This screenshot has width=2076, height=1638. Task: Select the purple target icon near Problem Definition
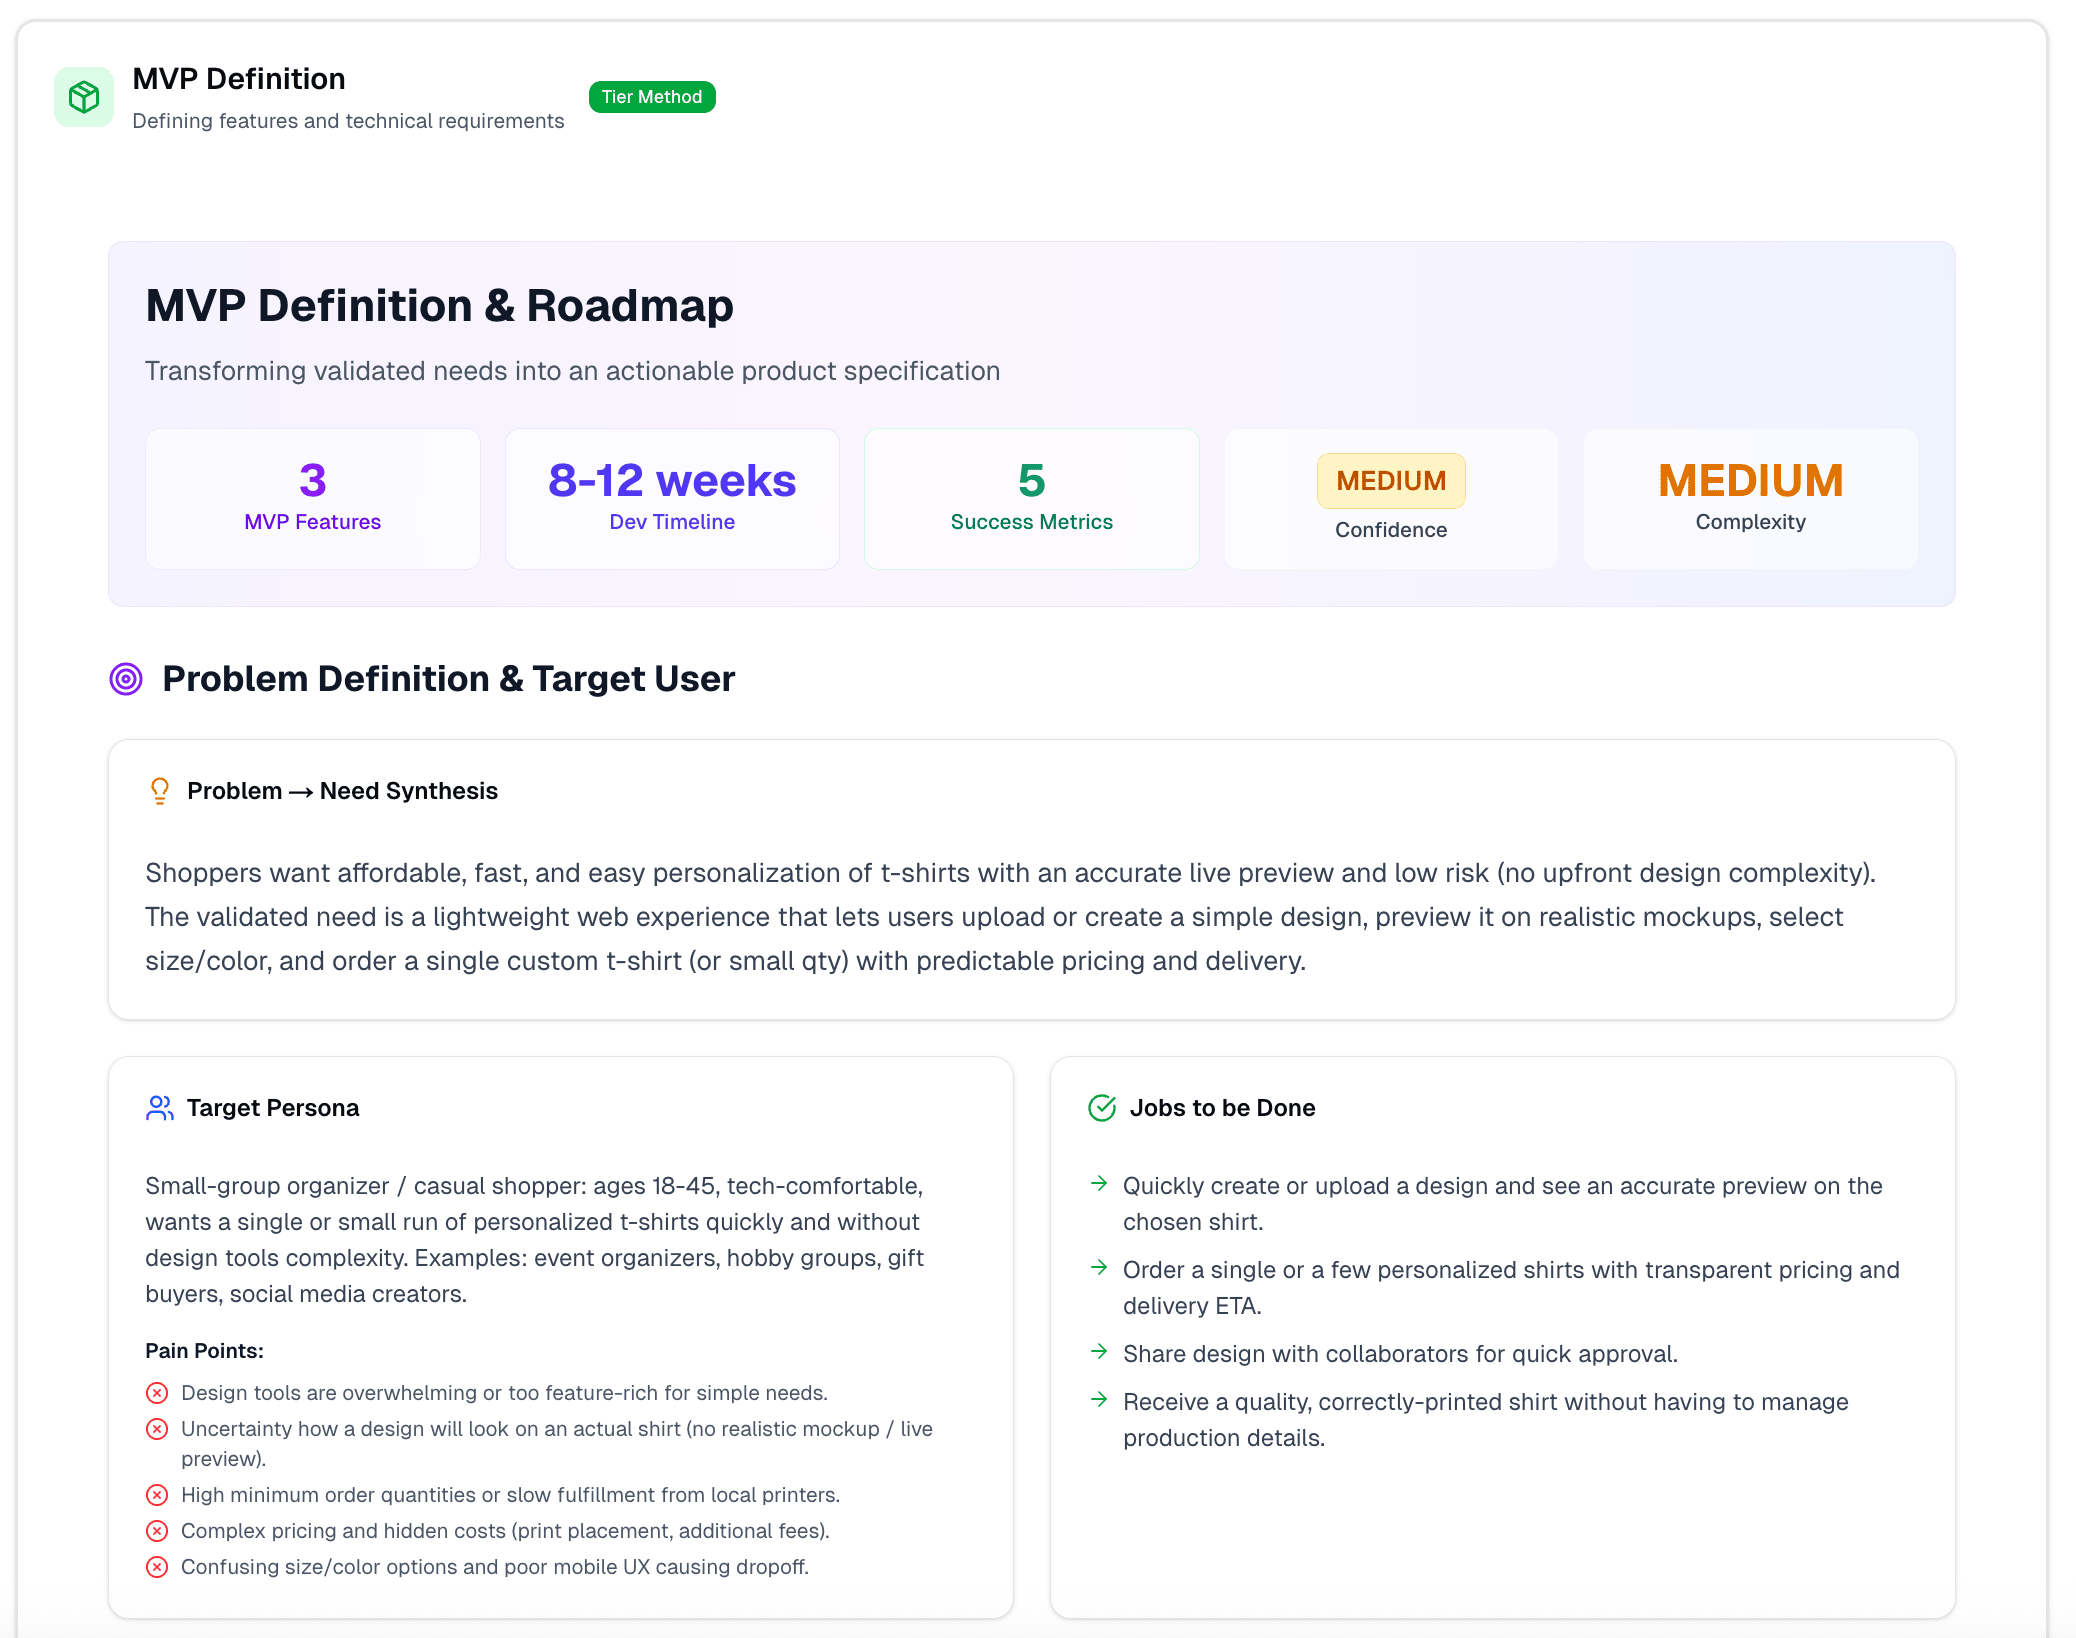(x=124, y=679)
